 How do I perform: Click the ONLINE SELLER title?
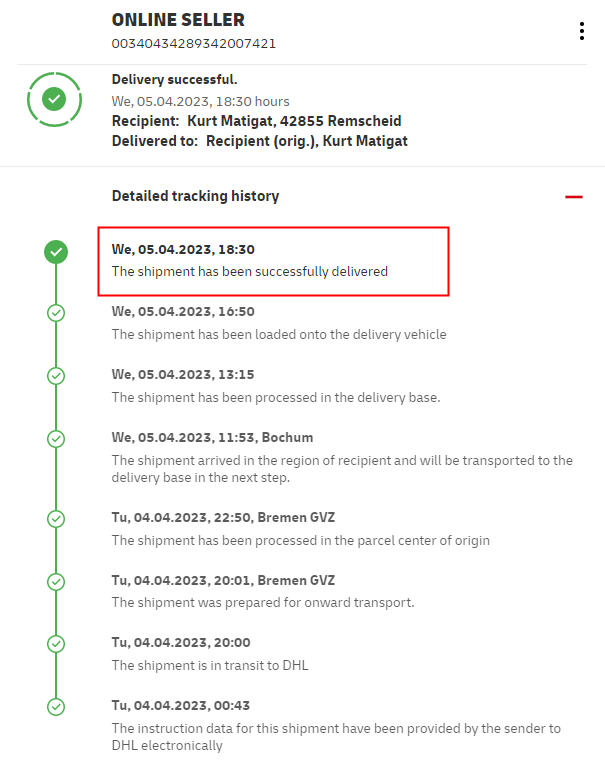[178, 20]
